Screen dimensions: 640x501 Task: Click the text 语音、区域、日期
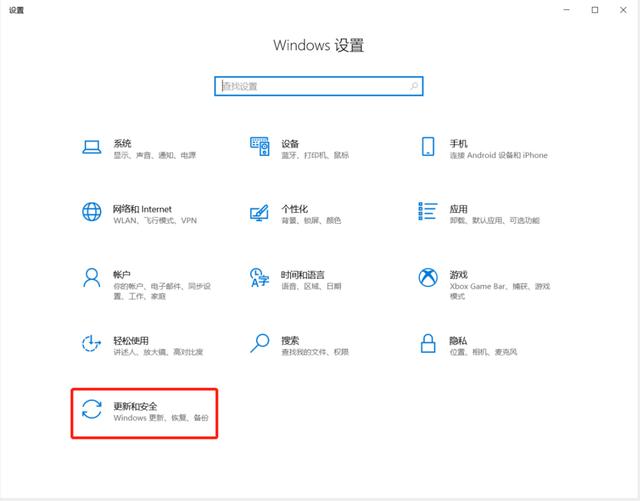(311, 286)
